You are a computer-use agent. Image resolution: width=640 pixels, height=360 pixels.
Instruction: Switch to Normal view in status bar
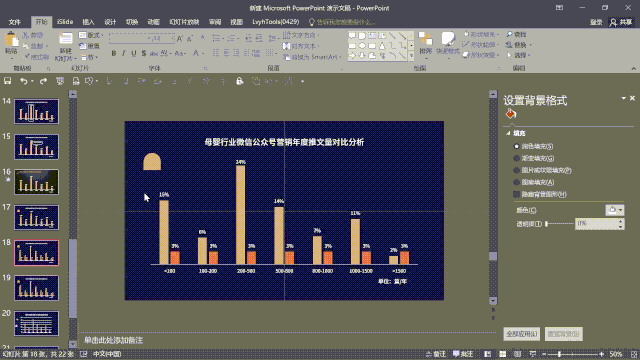[x=487, y=354]
